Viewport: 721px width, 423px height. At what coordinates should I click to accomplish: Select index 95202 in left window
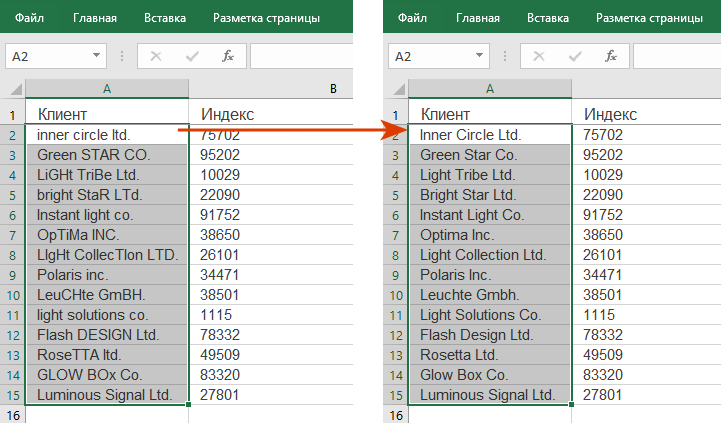click(x=270, y=155)
